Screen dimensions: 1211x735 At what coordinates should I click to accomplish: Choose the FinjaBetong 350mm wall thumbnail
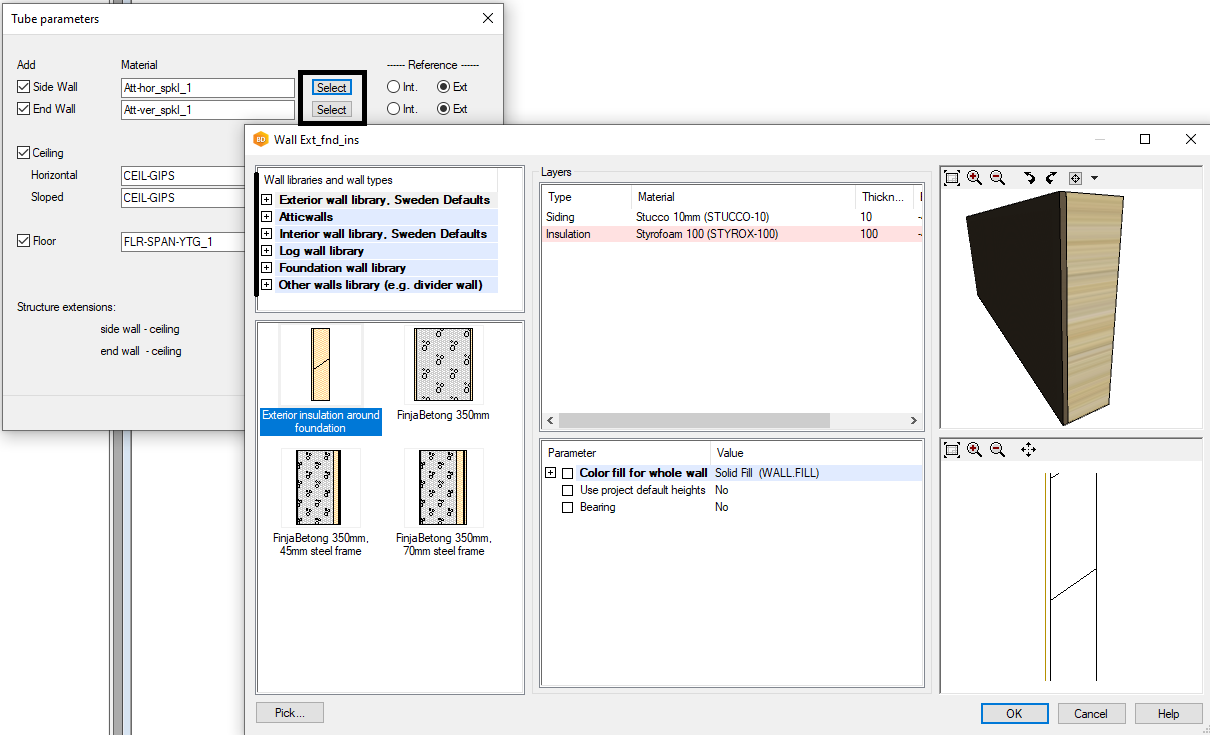click(x=443, y=367)
